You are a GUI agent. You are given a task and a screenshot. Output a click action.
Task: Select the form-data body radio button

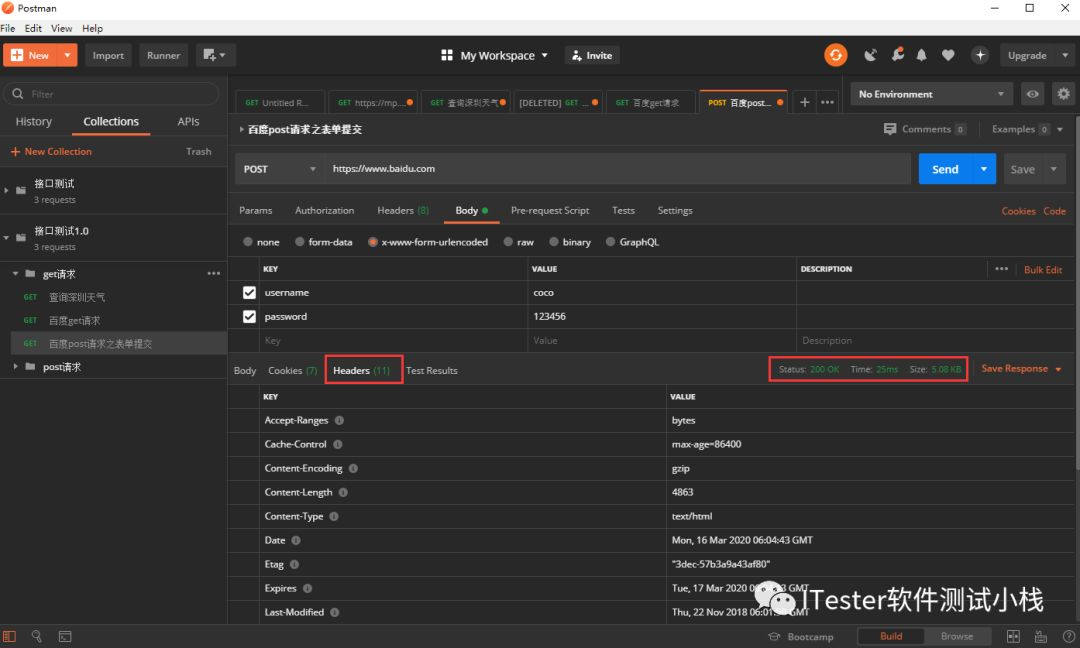pos(300,242)
